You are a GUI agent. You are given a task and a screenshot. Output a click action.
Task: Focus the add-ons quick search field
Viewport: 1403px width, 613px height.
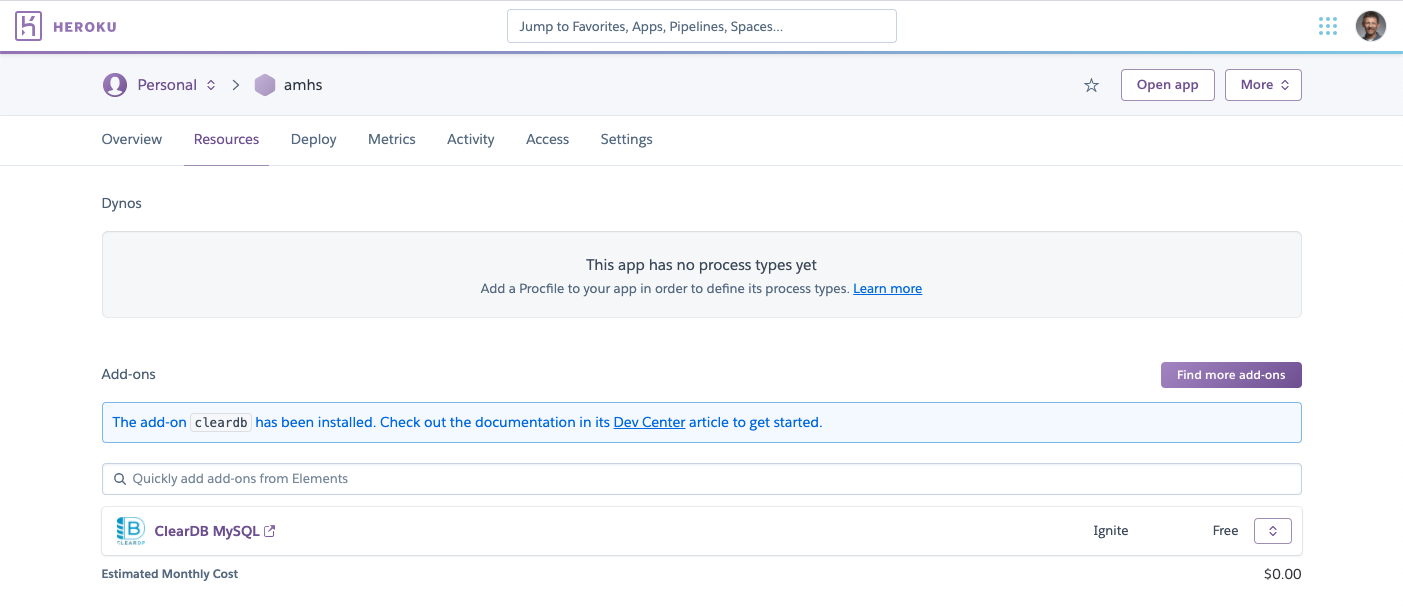(x=700, y=479)
